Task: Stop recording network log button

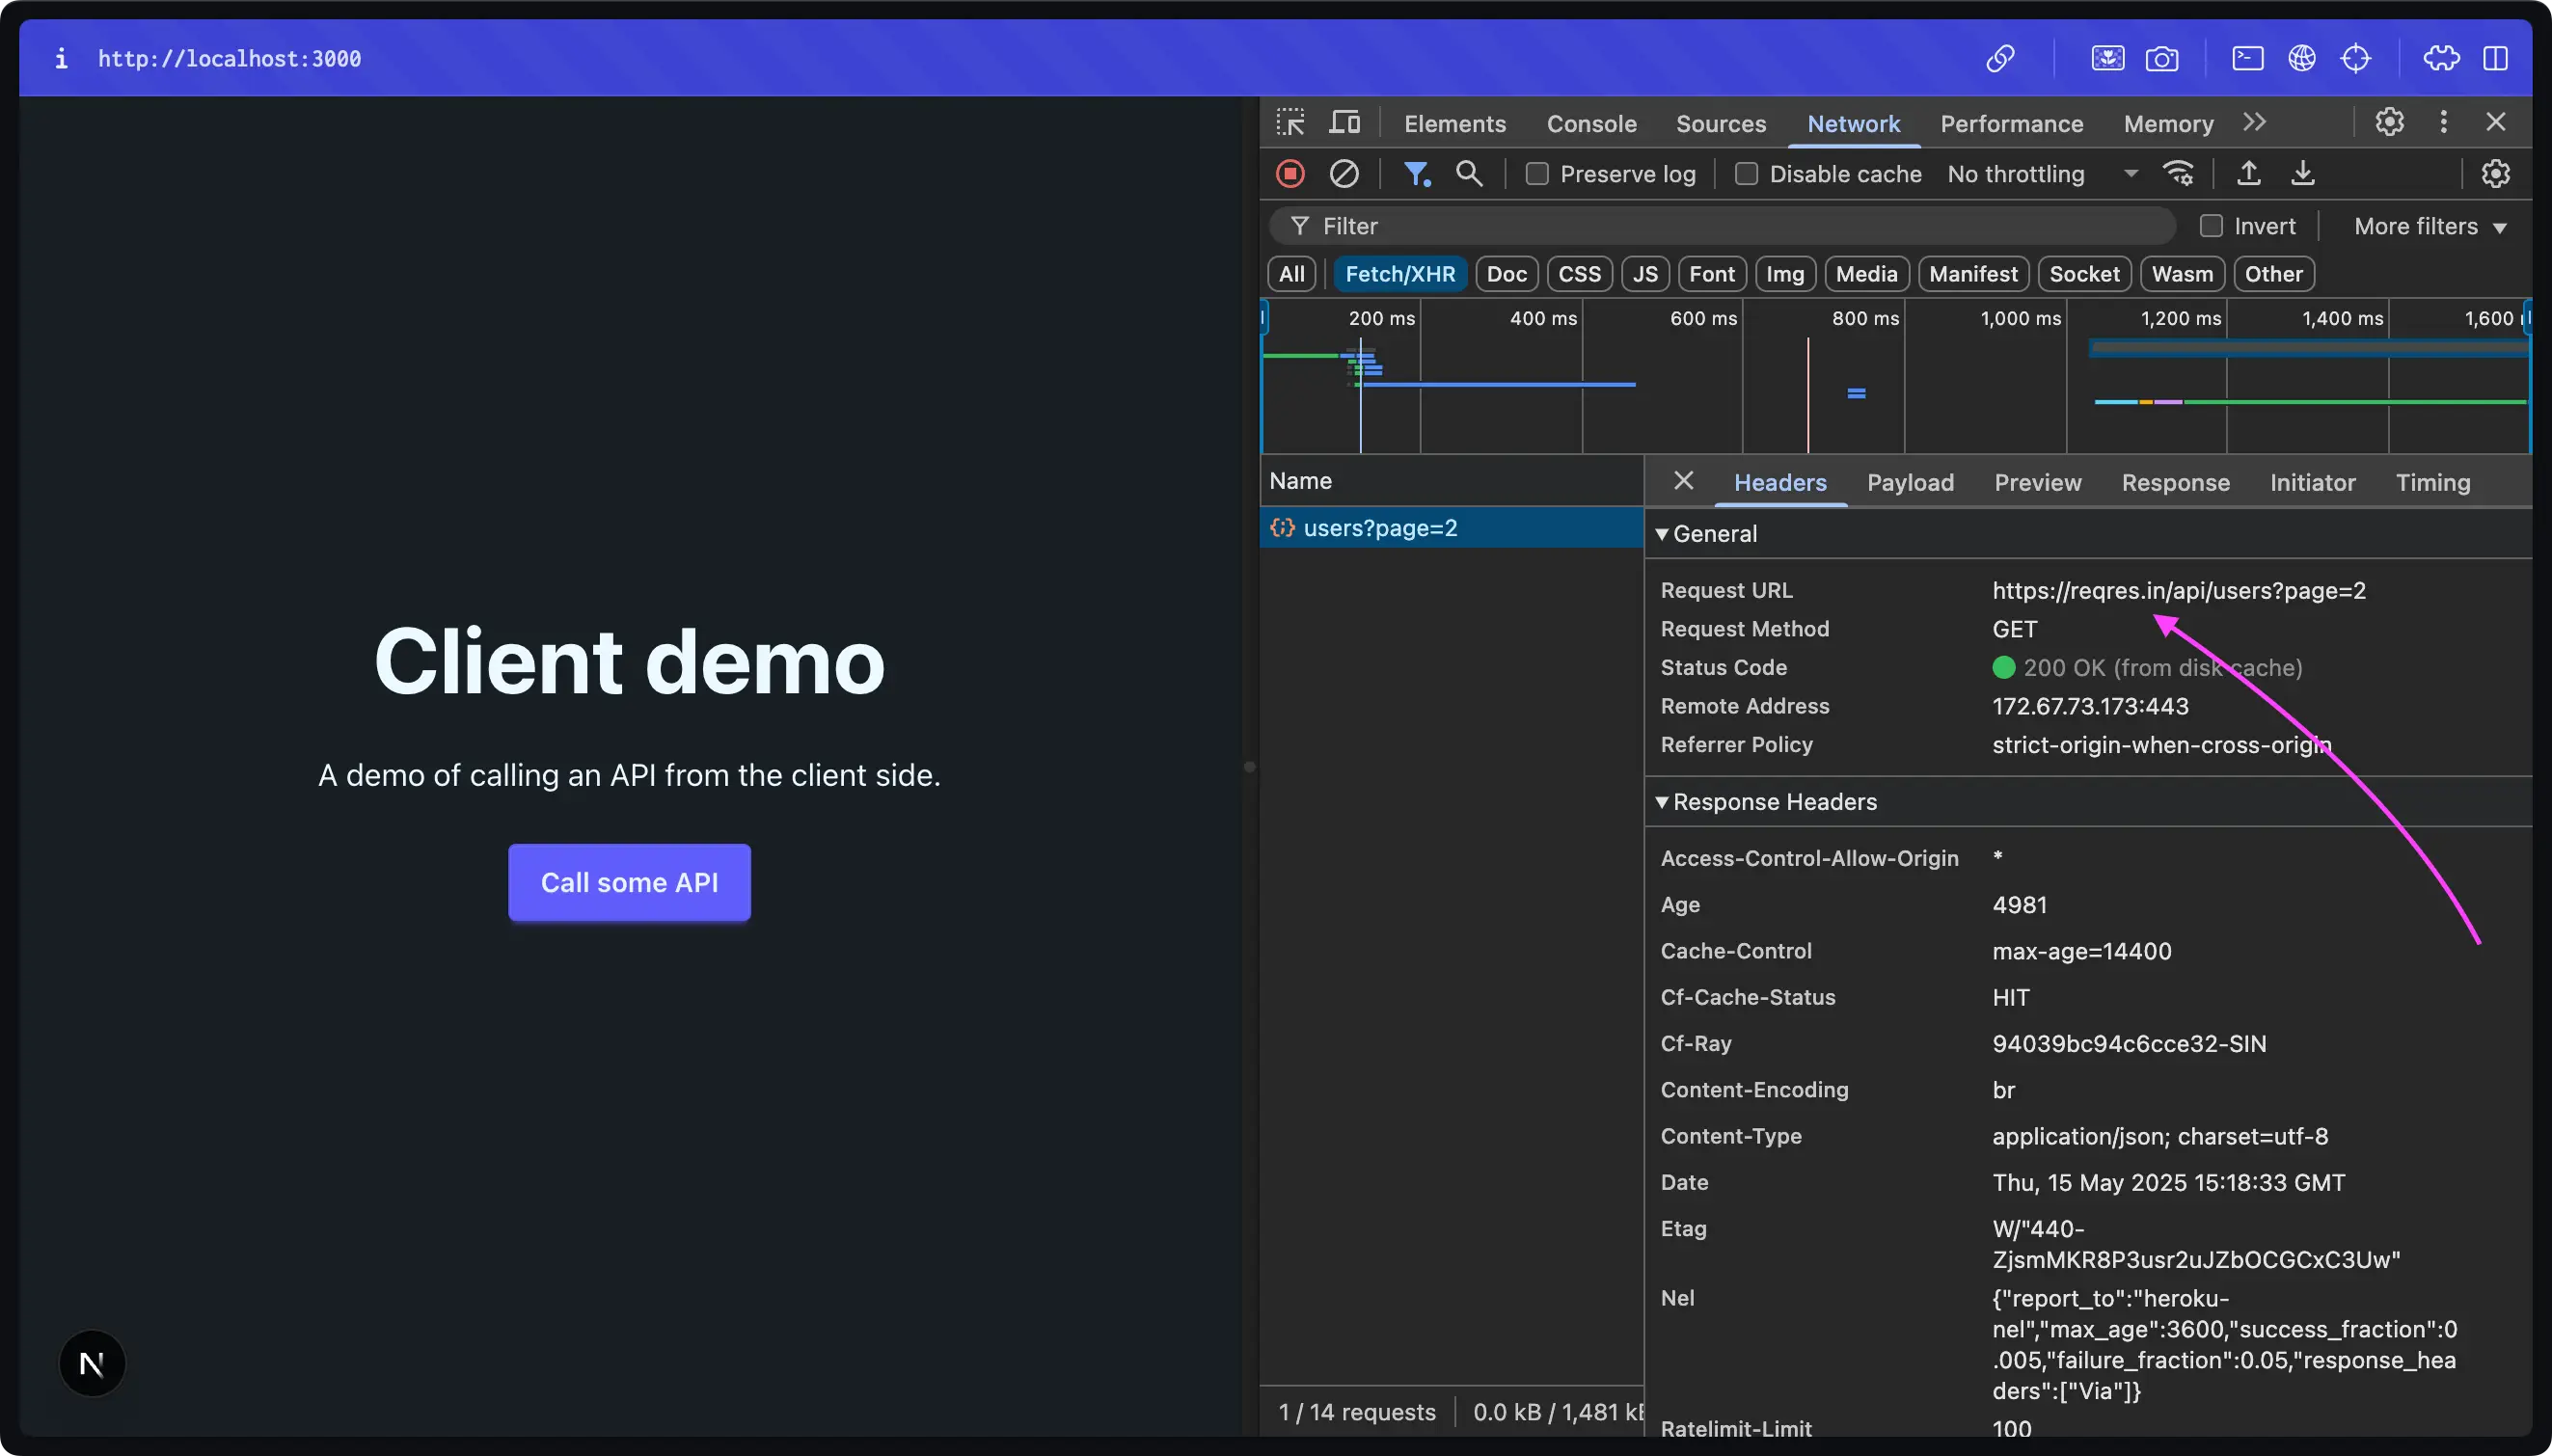Action: 1290,174
